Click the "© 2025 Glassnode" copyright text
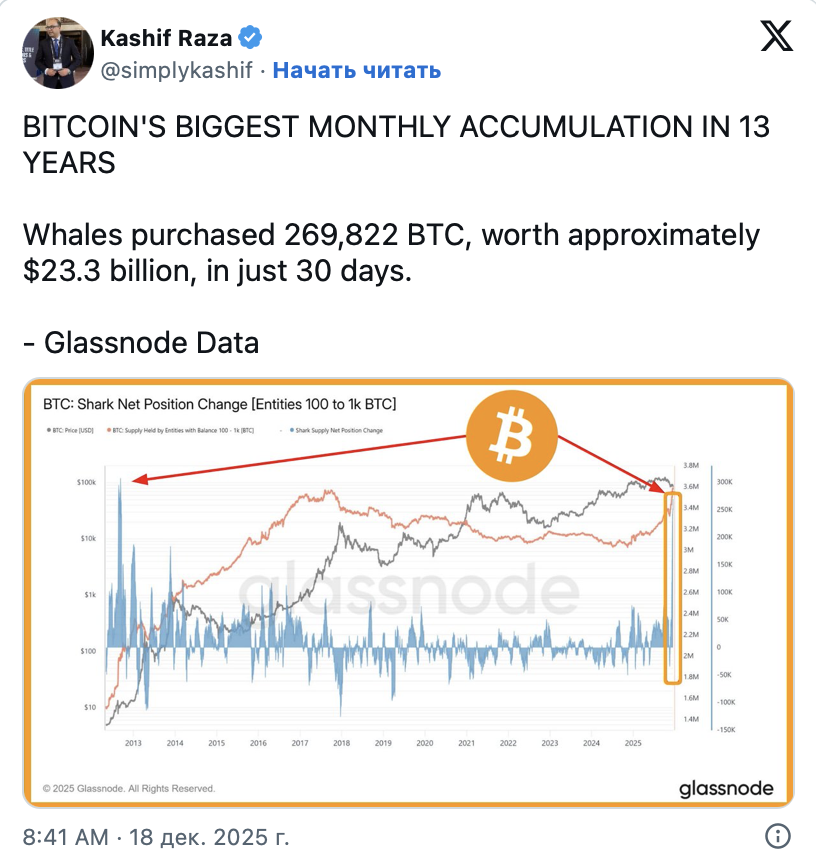The image size is (816, 866). click(129, 789)
